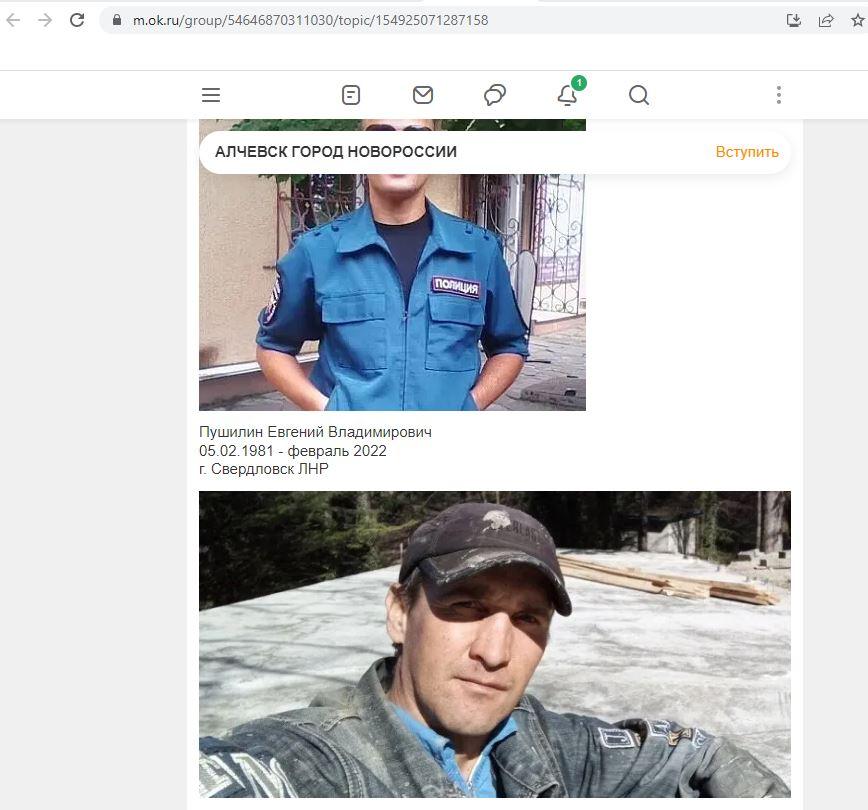Image resolution: width=868 pixels, height=810 pixels.
Task: Click the install app icon in address bar
Action: pos(794,20)
